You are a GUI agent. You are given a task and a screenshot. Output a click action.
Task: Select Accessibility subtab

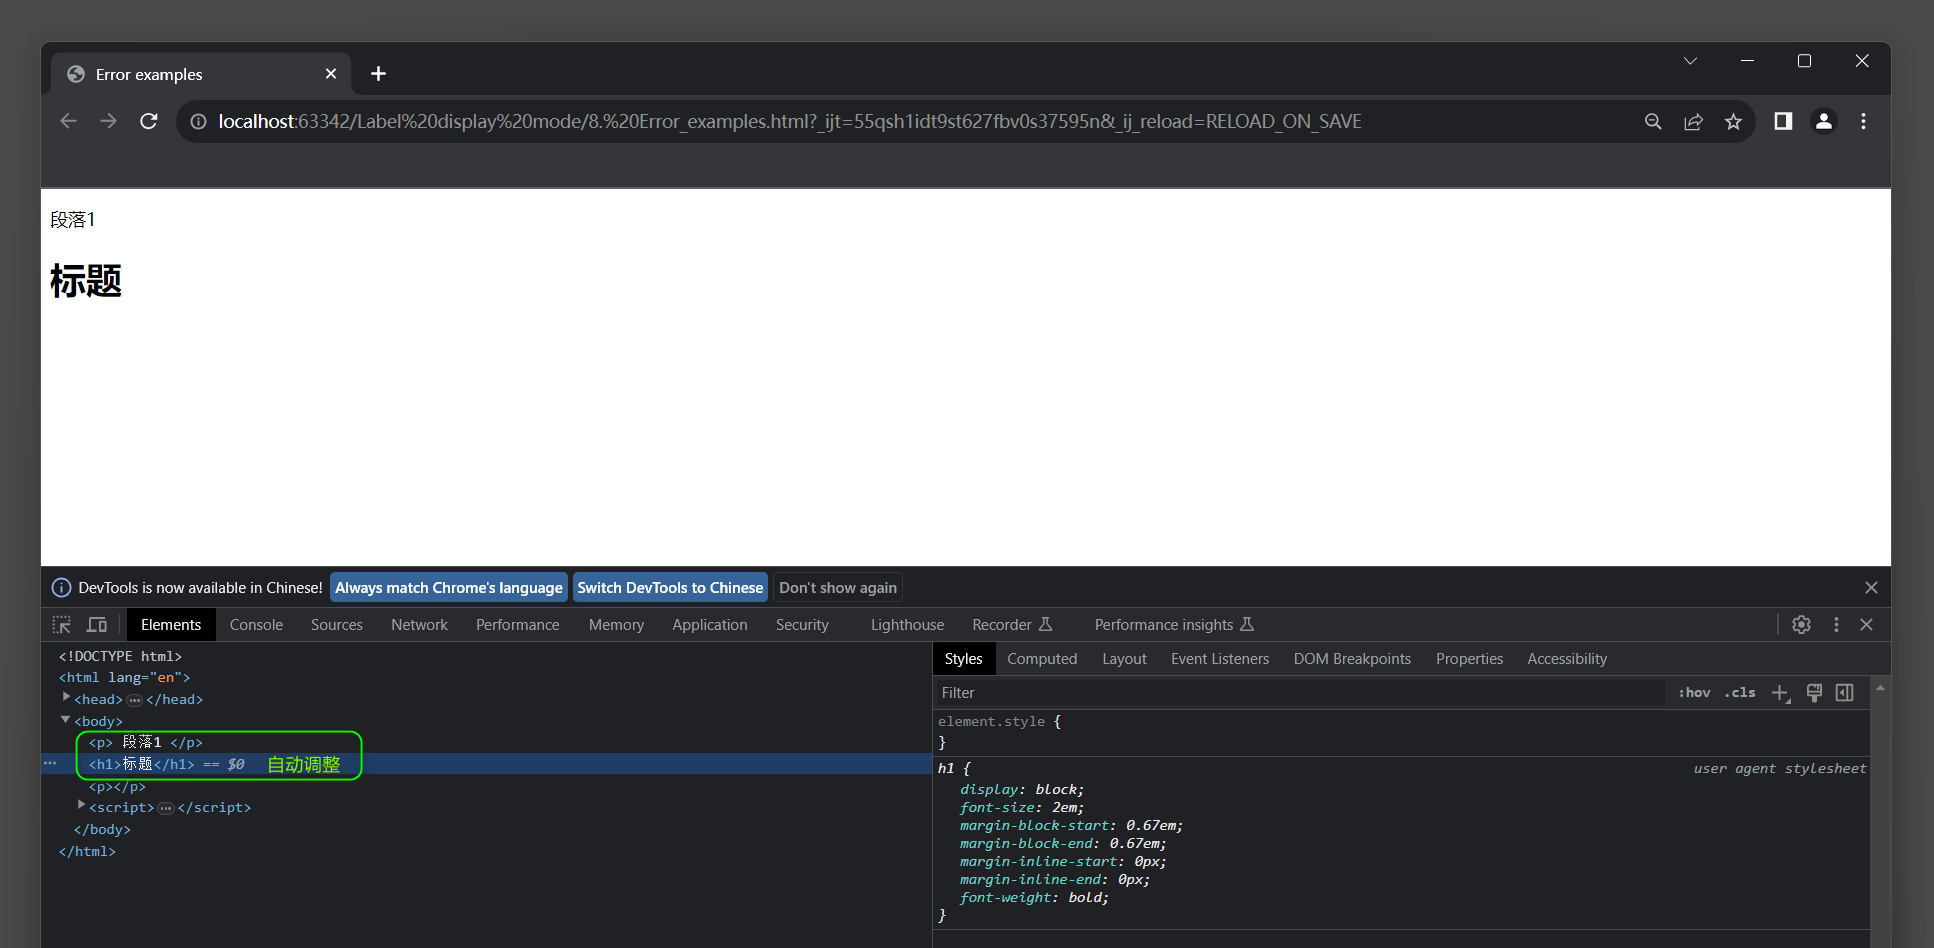pos(1567,659)
